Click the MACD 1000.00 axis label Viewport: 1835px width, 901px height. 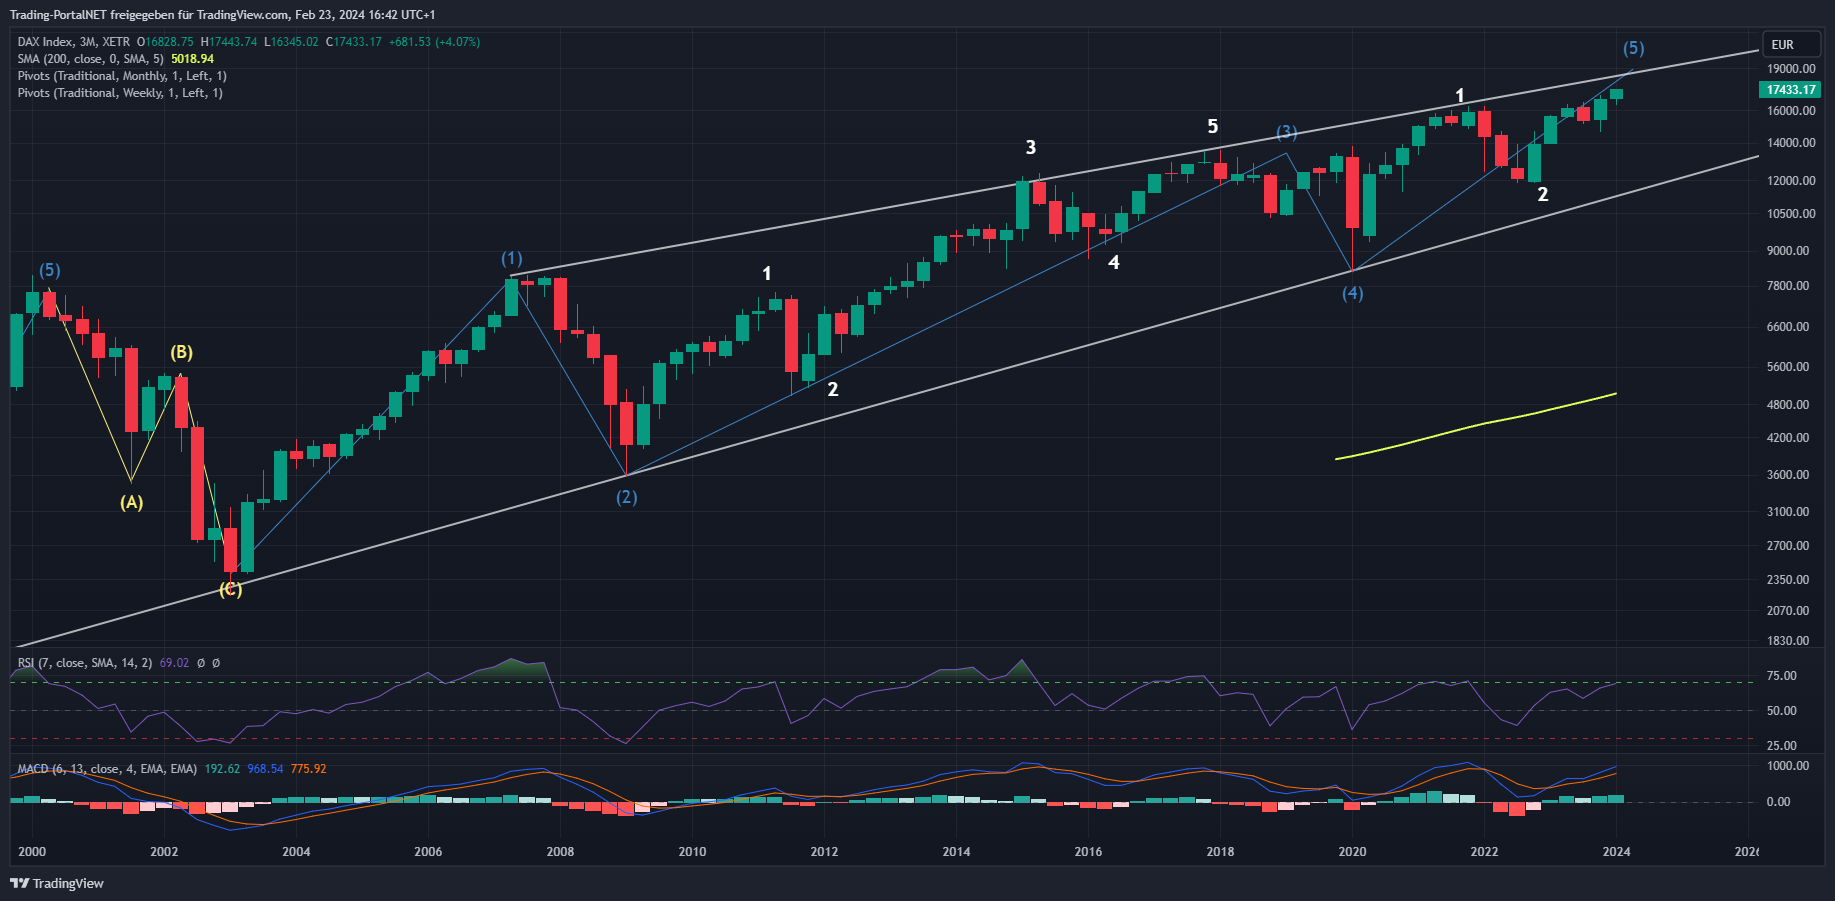1788,766
